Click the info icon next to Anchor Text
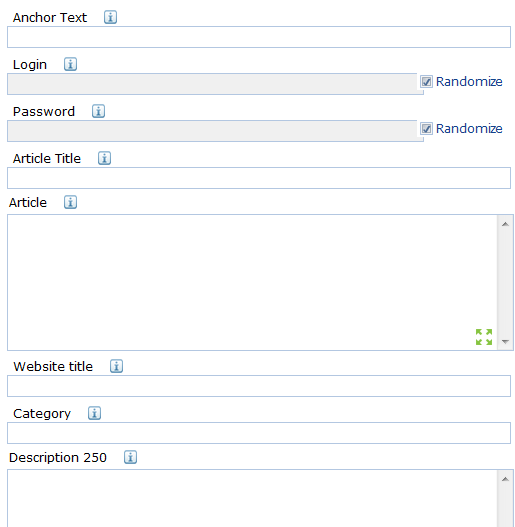Image resolution: width=515 pixels, height=527 pixels. 110,17
